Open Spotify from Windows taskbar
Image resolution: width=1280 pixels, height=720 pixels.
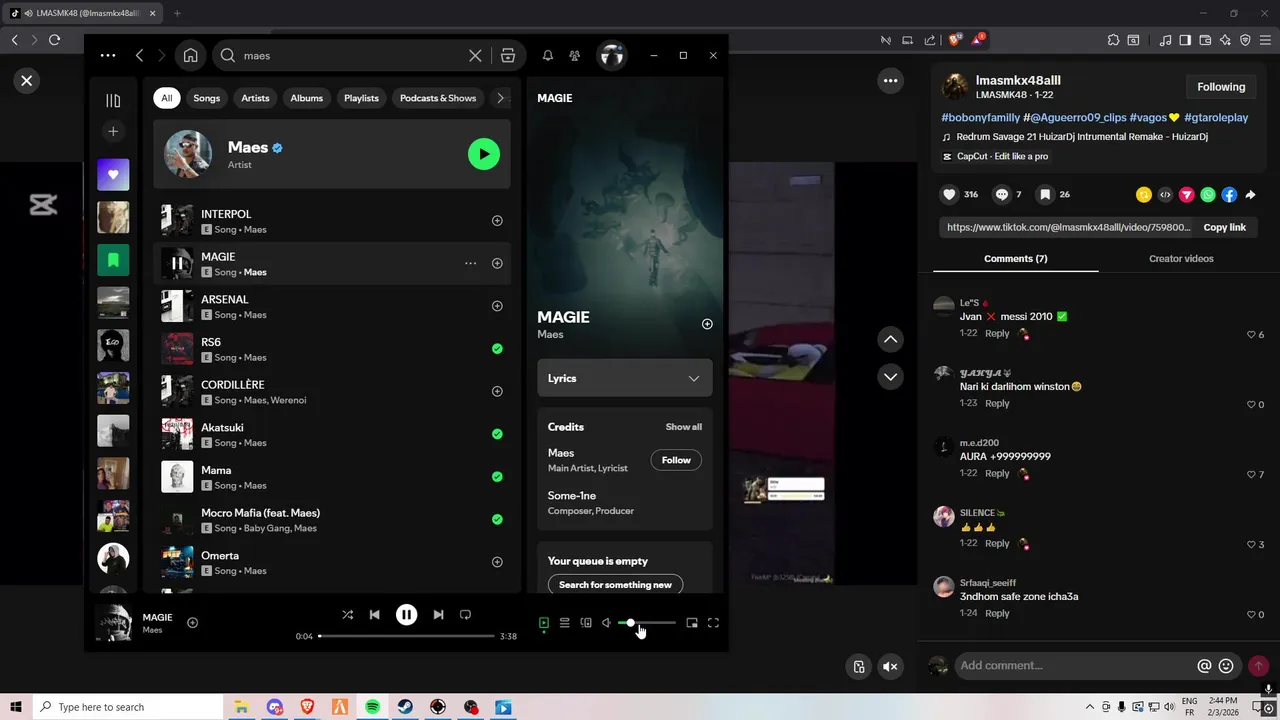[372, 707]
